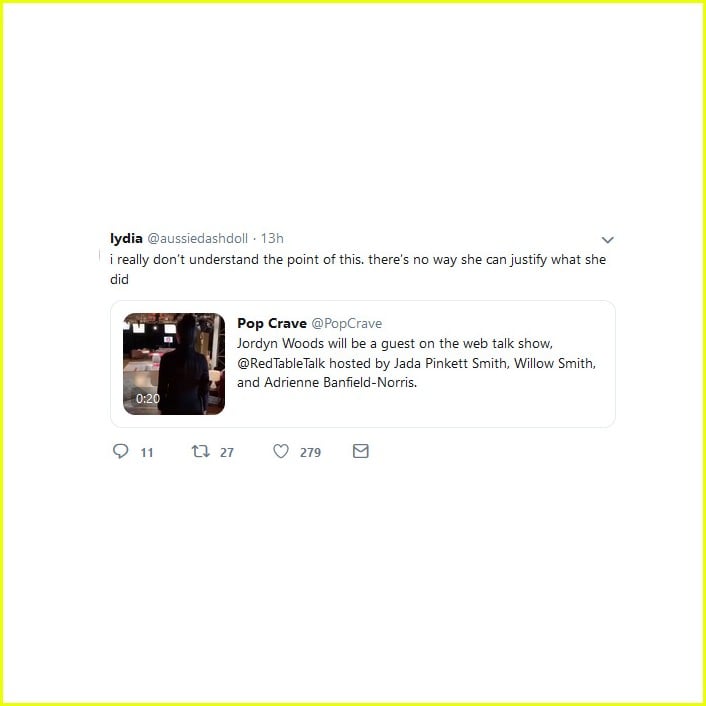
Task: Click the reply speech bubble icon
Action: coord(120,451)
